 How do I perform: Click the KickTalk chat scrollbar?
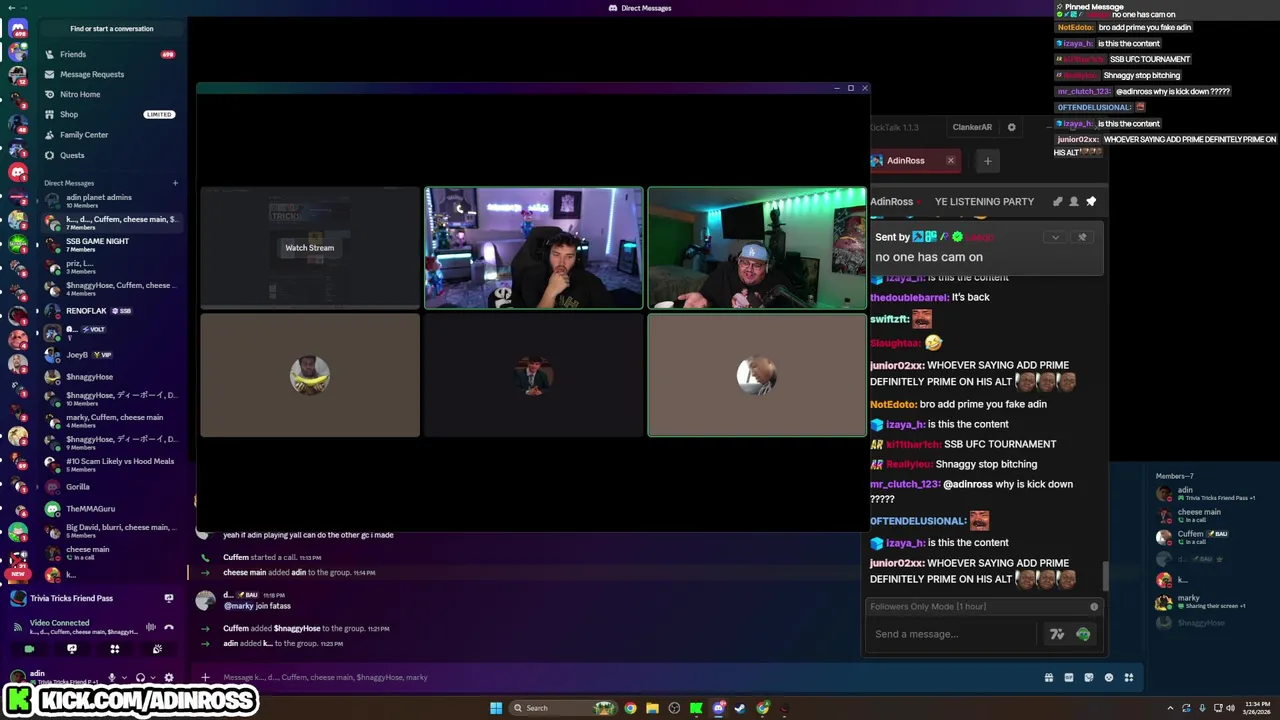[1105, 576]
